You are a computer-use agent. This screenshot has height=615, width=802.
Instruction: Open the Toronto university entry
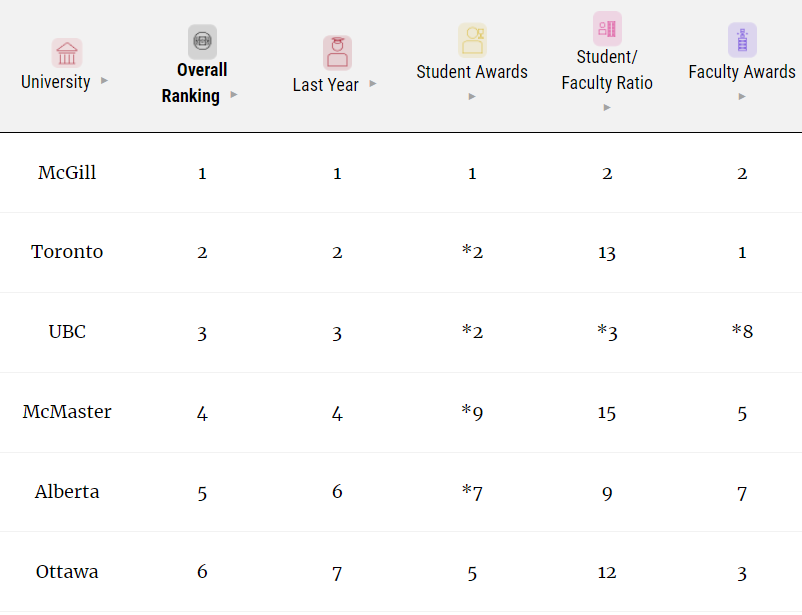(67, 252)
